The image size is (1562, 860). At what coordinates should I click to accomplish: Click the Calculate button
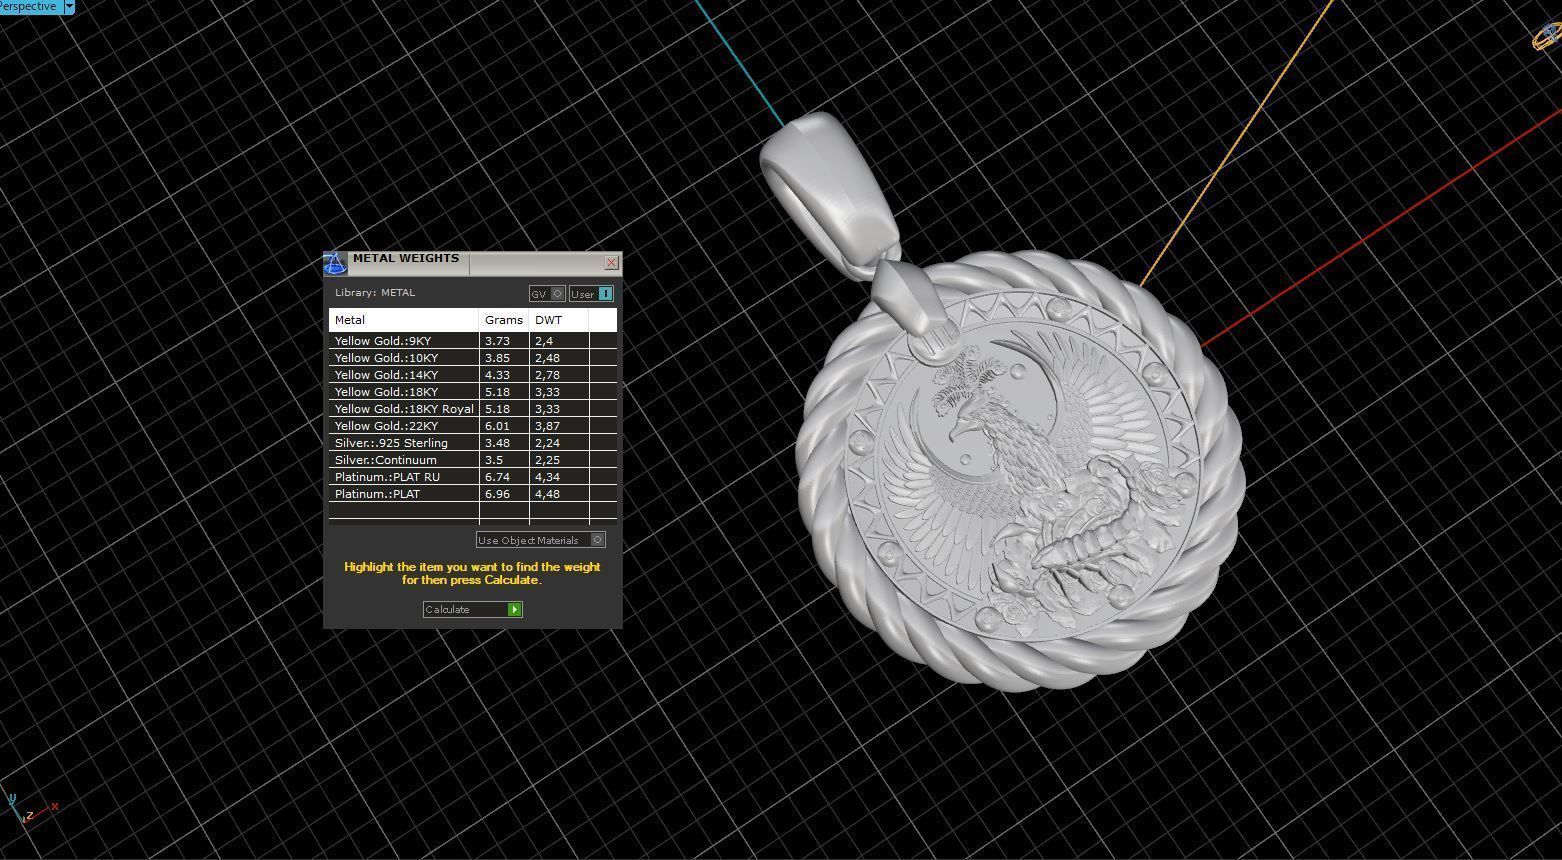[472, 609]
